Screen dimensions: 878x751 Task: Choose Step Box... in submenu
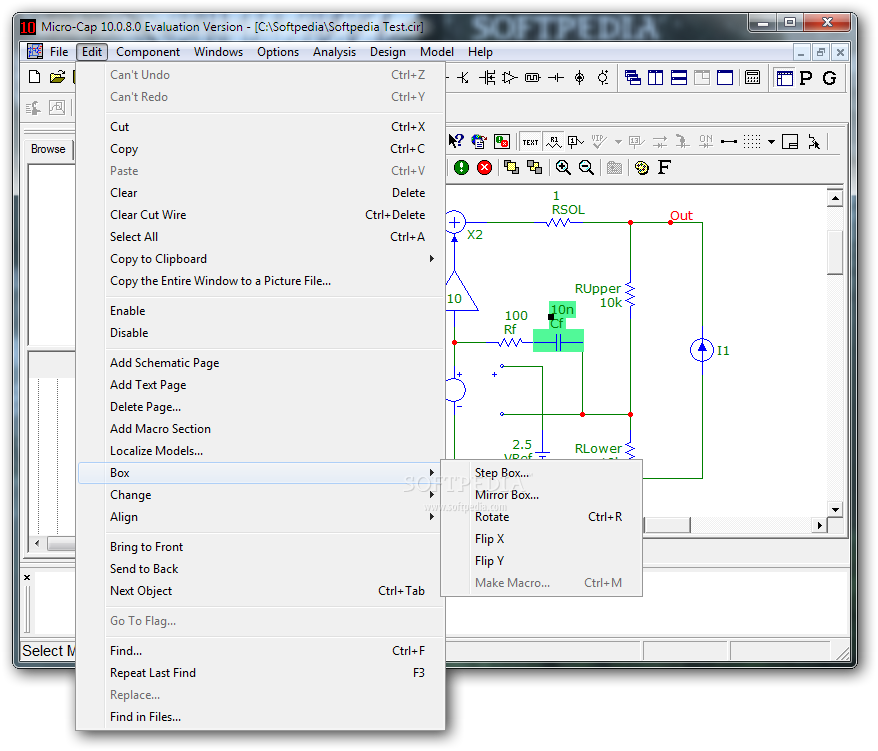point(541,473)
